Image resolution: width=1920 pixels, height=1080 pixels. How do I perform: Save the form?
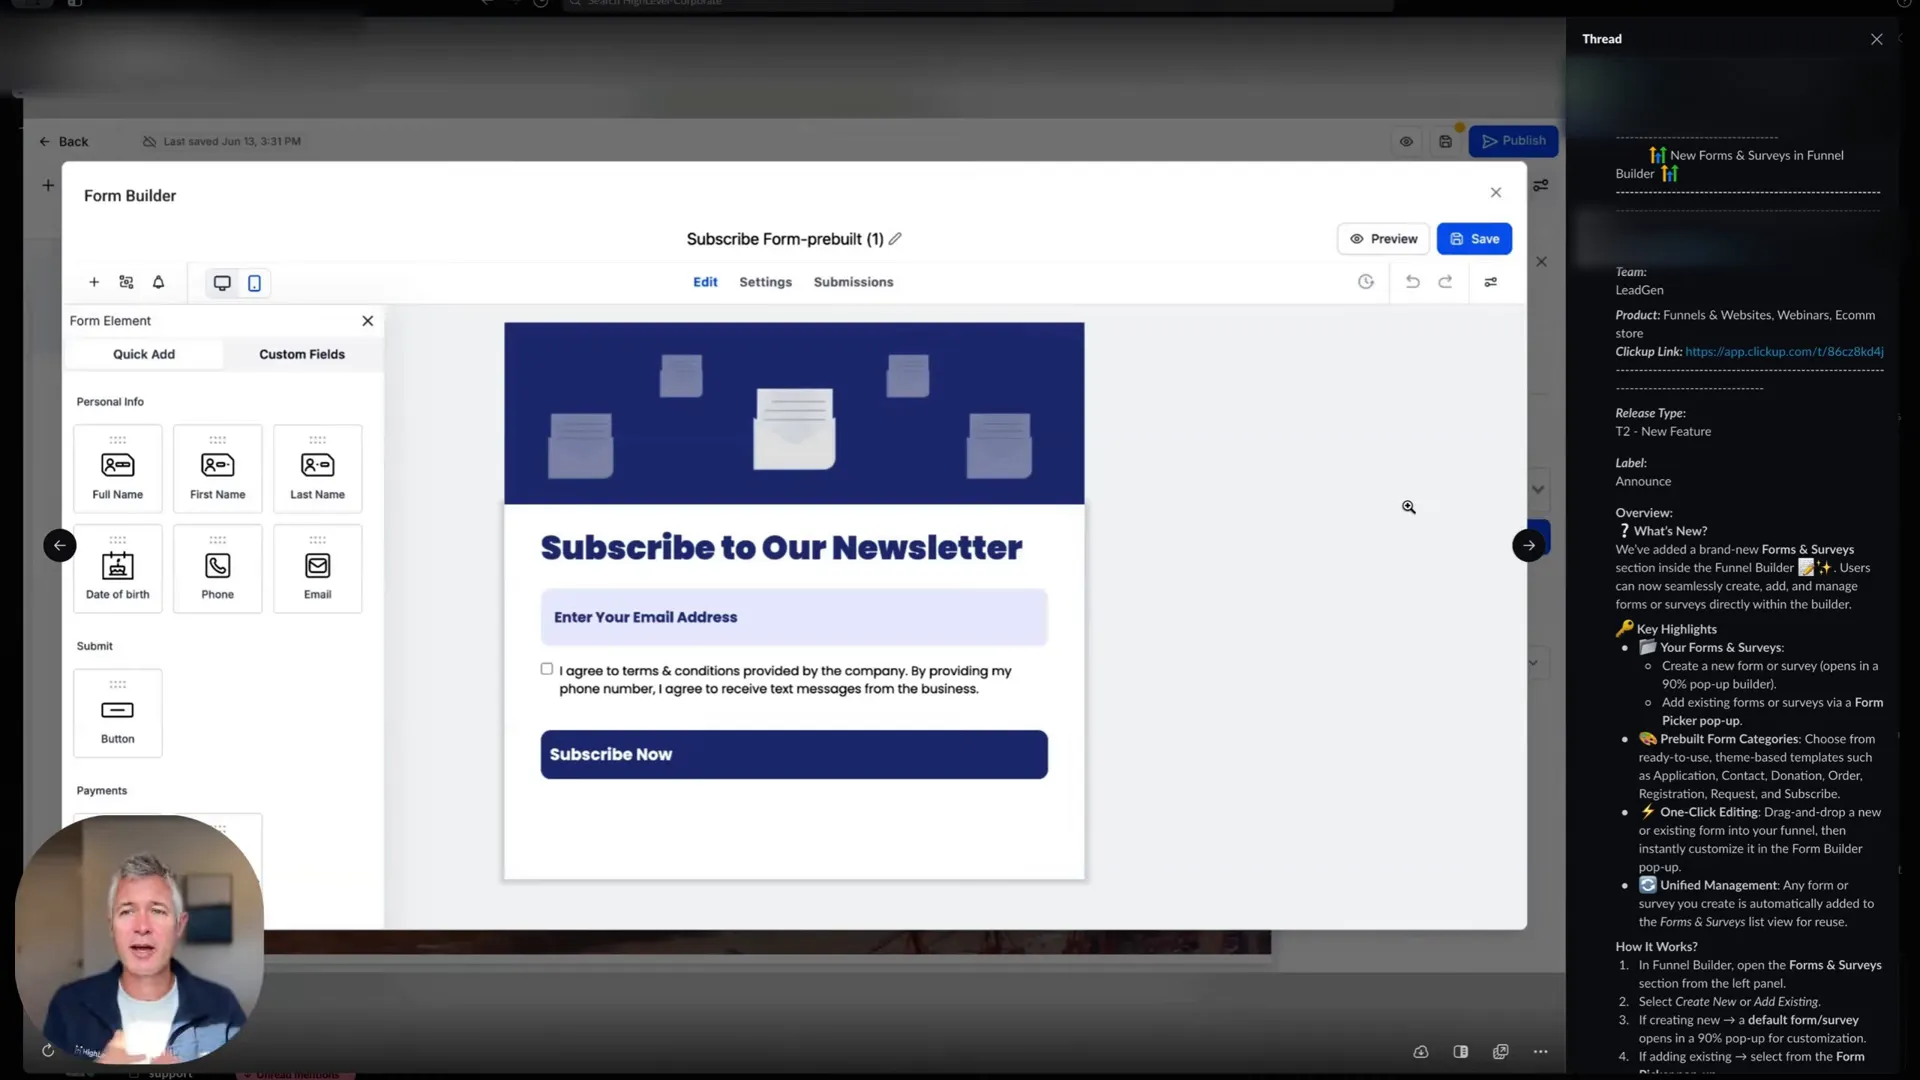[x=1474, y=239]
